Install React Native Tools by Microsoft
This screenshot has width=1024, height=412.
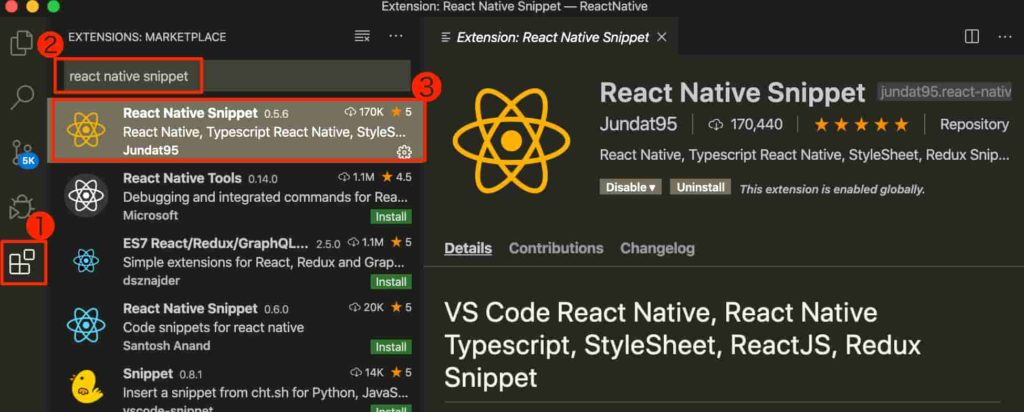pyautogui.click(x=391, y=217)
